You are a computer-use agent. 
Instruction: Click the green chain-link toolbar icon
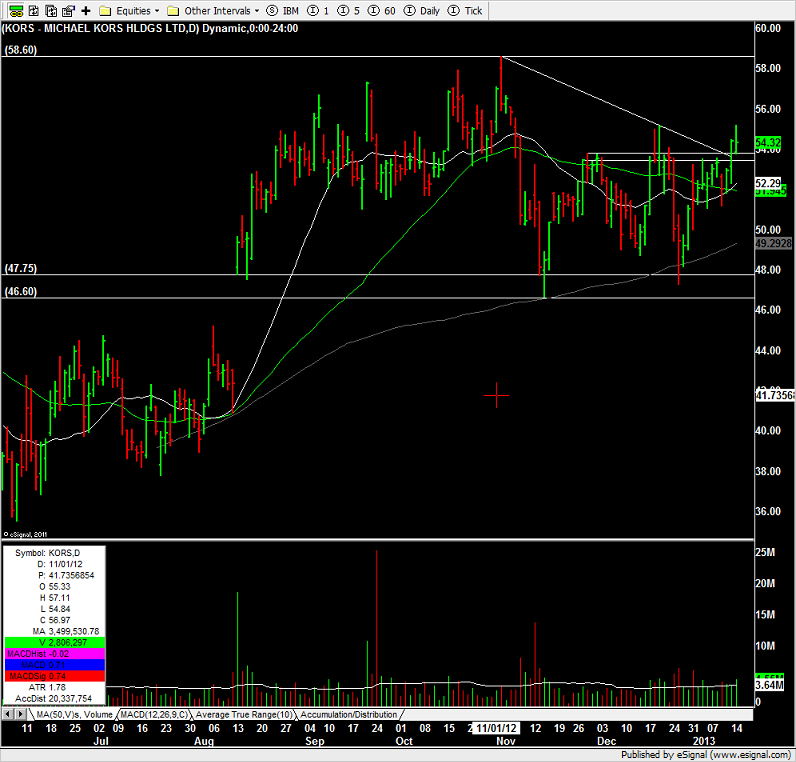(x=16, y=10)
